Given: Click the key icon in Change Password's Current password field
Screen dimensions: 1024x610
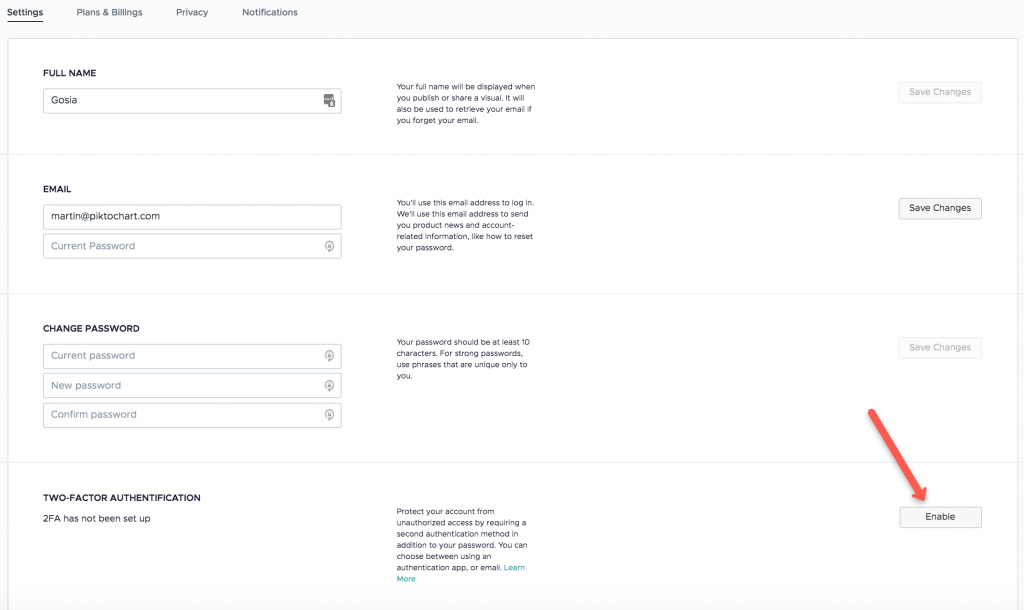Looking at the screenshot, I should click(329, 356).
